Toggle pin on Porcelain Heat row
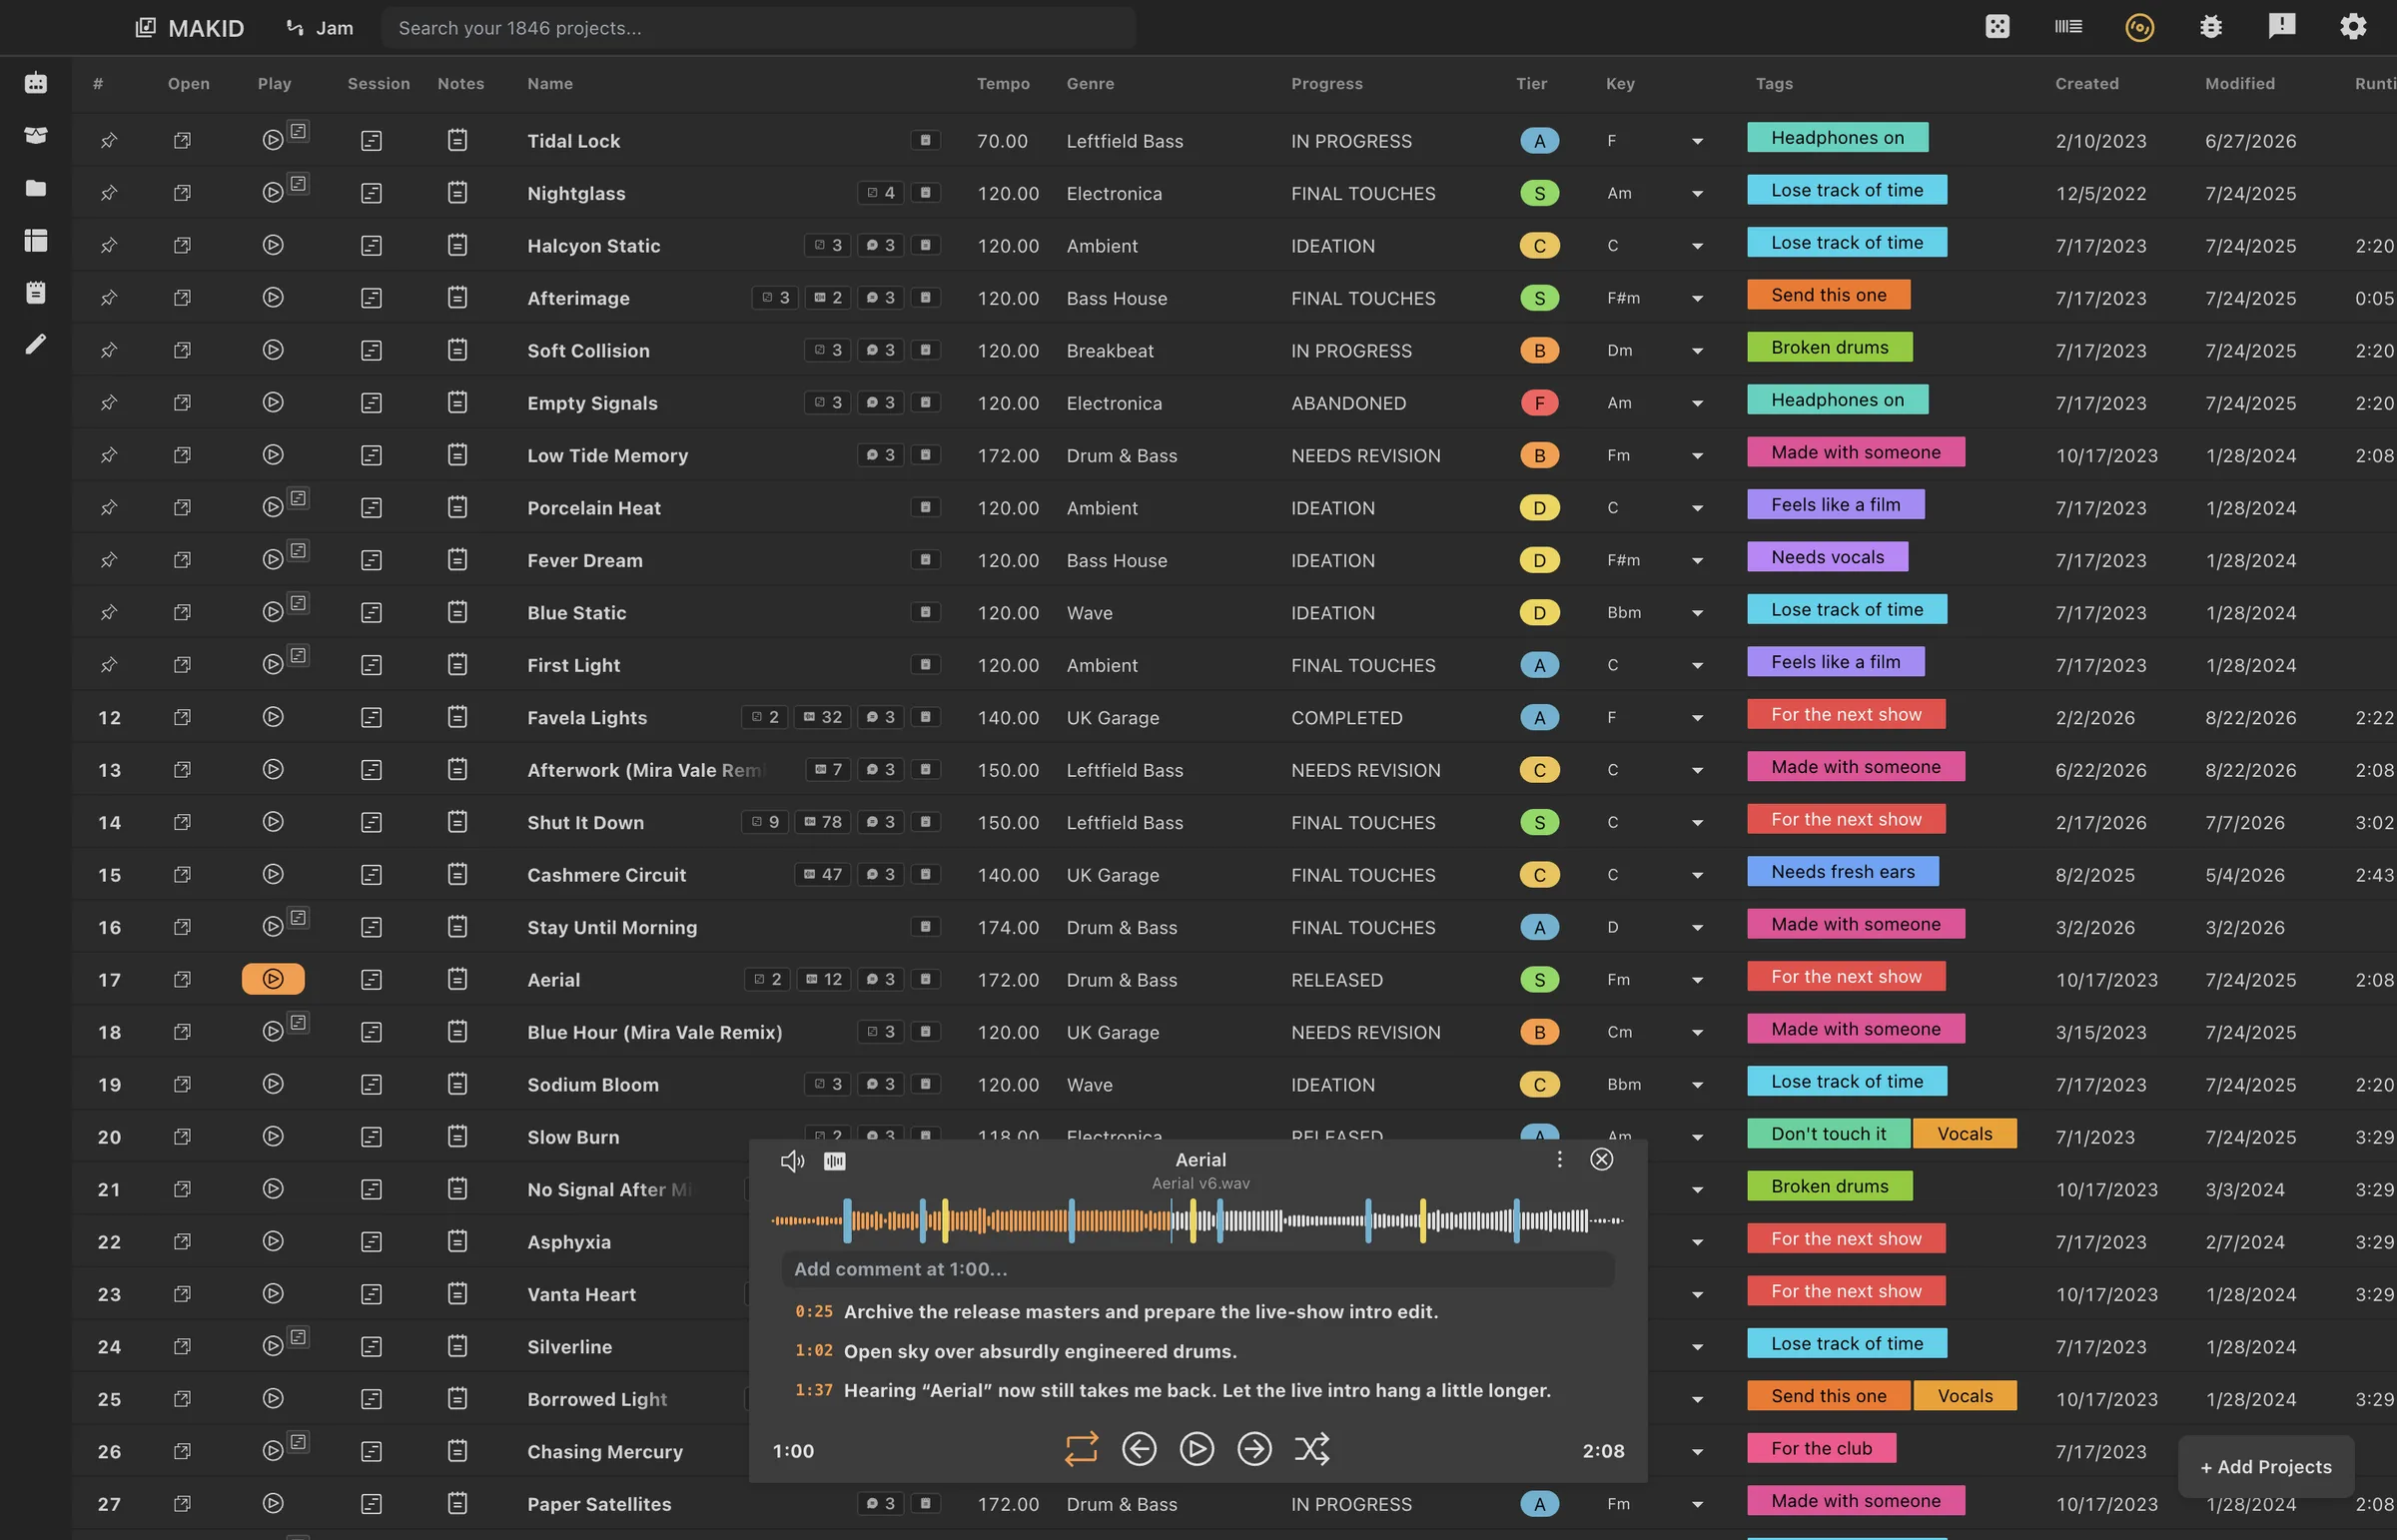This screenshot has width=2397, height=1540. coord(109,508)
